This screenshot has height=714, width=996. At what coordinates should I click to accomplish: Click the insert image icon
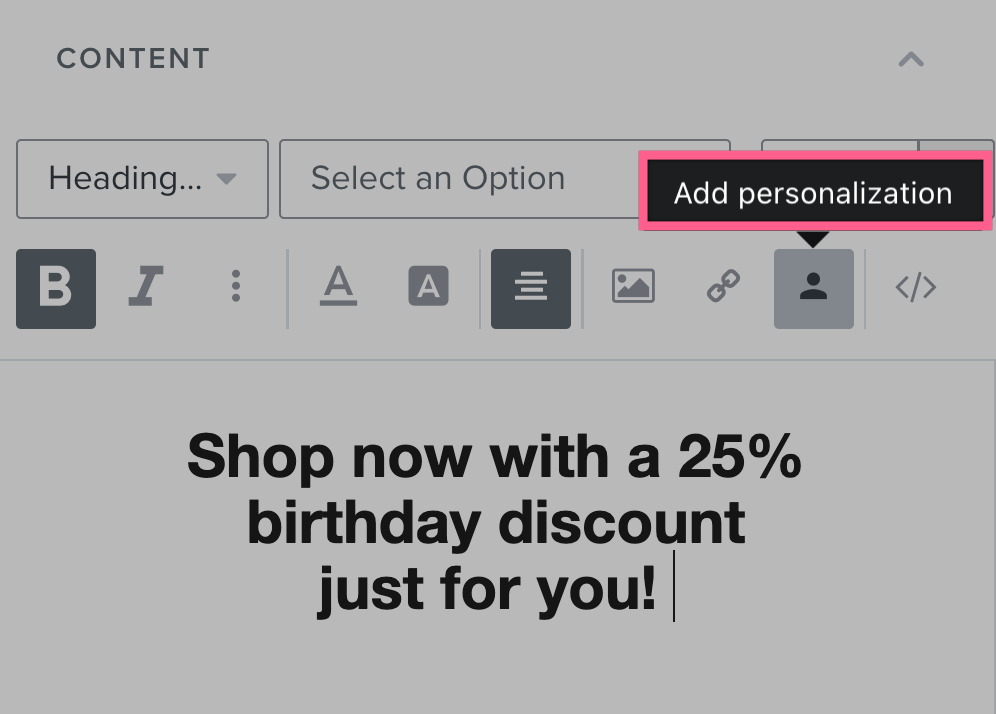[x=633, y=287]
